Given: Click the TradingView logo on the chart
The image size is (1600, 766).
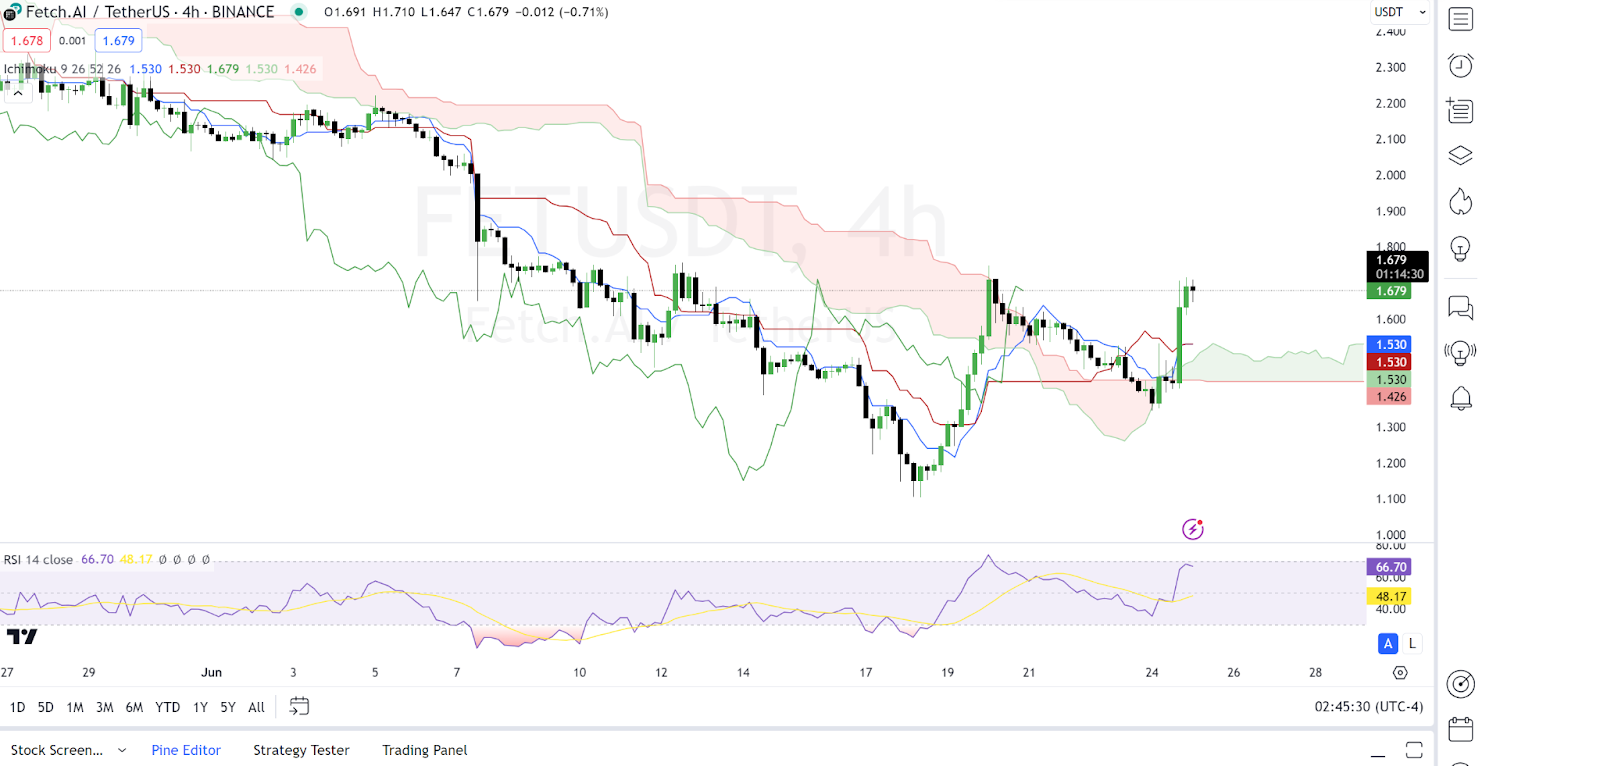Looking at the screenshot, I should (x=22, y=636).
